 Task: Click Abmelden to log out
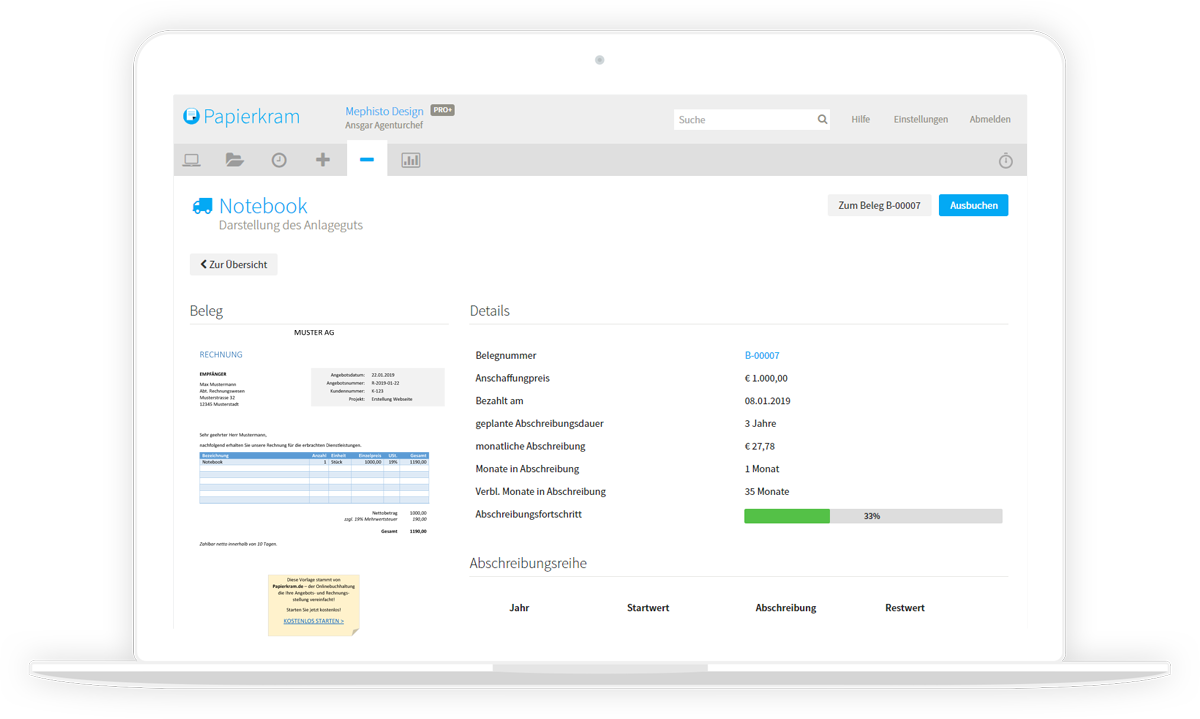click(x=990, y=119)
